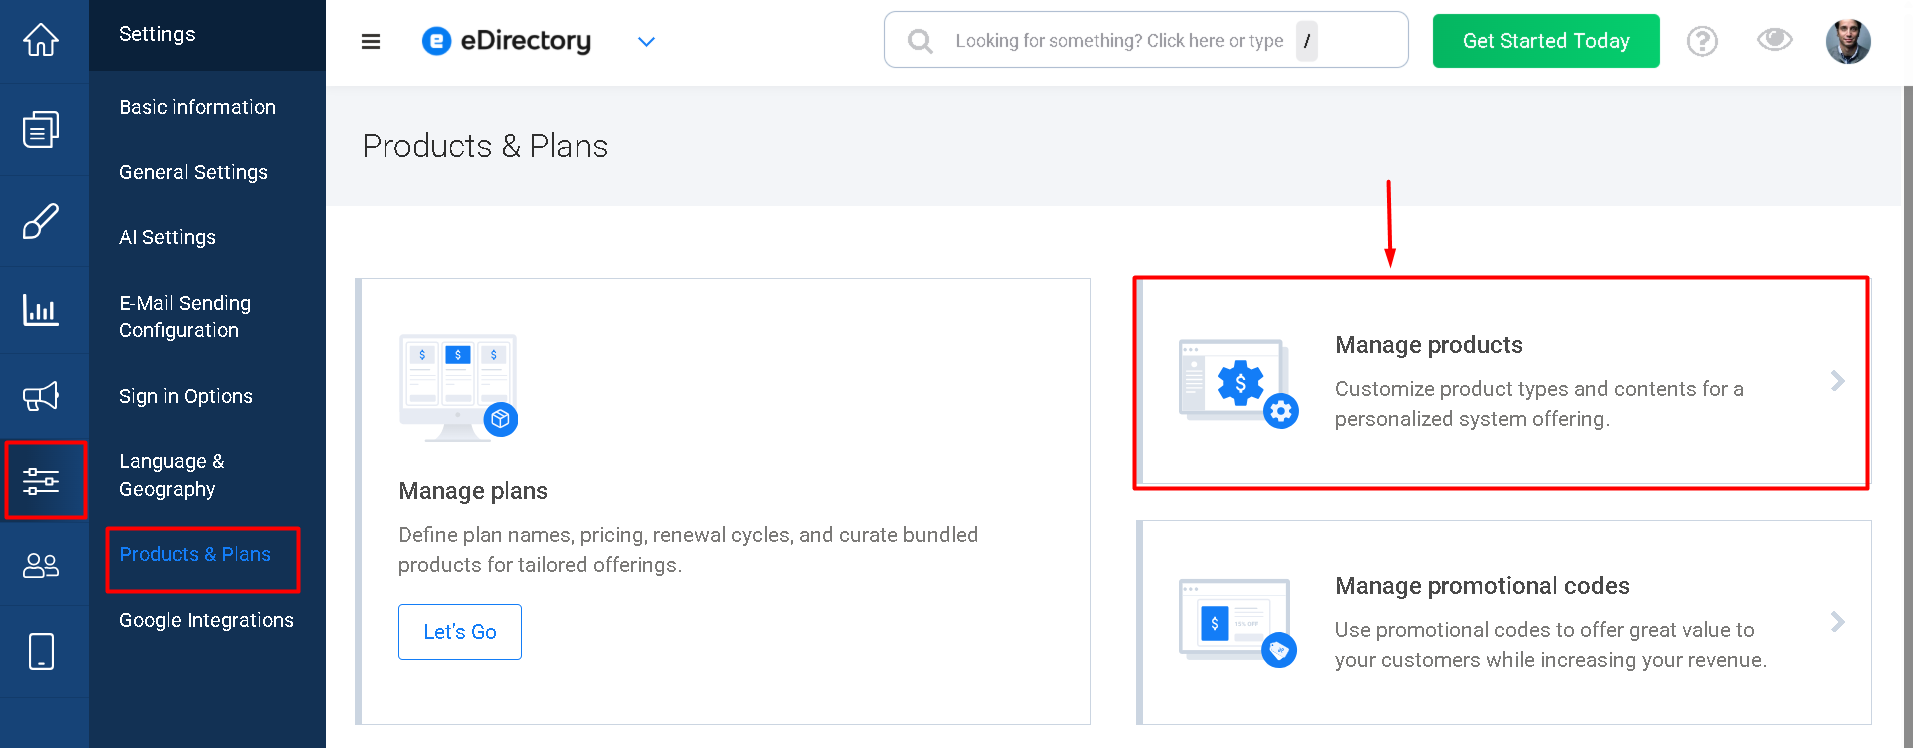Click the Let's Go button
1913x748 pixels.
[460, 632]
